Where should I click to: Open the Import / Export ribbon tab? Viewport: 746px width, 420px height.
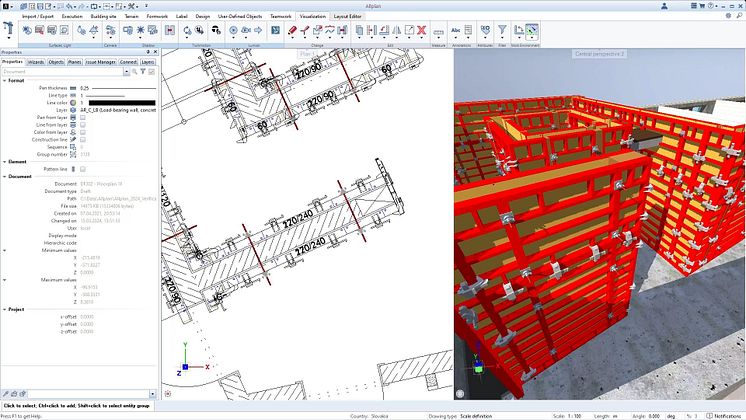[x=38, y=16]
